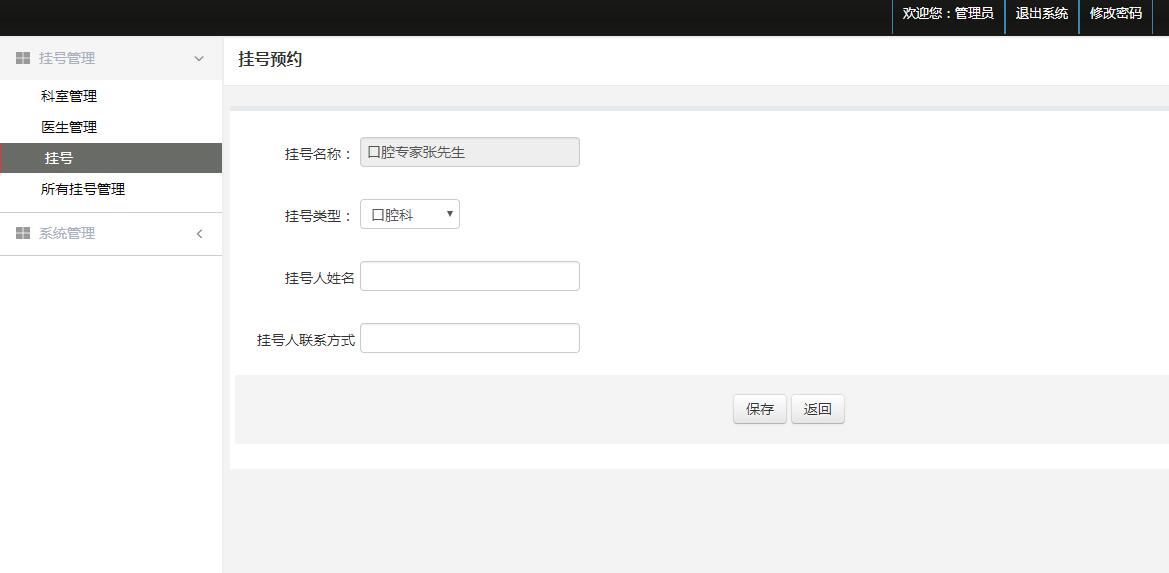
Task: Select the 挂号 sidebar item
Action: (111, 158)
